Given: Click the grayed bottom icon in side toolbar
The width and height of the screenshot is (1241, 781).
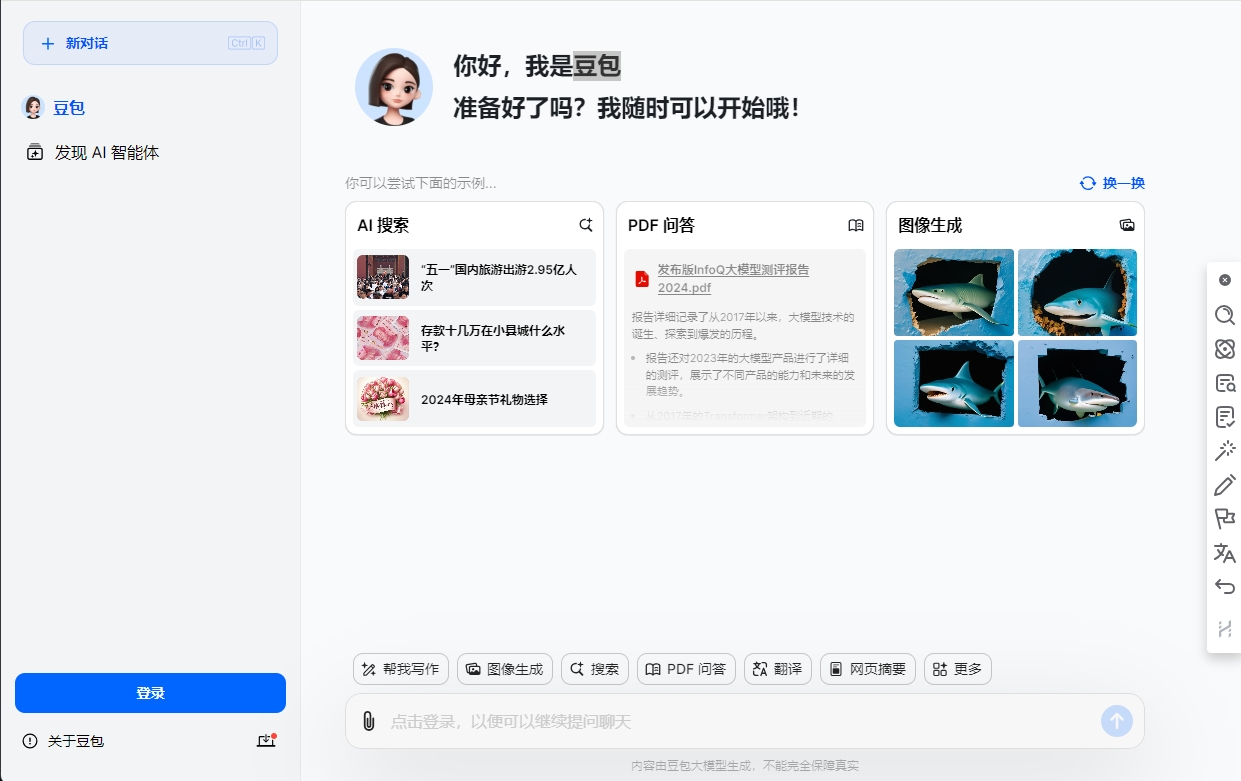Looking at the screenshot, I should pyautogui.click(x=1225, y=629).
